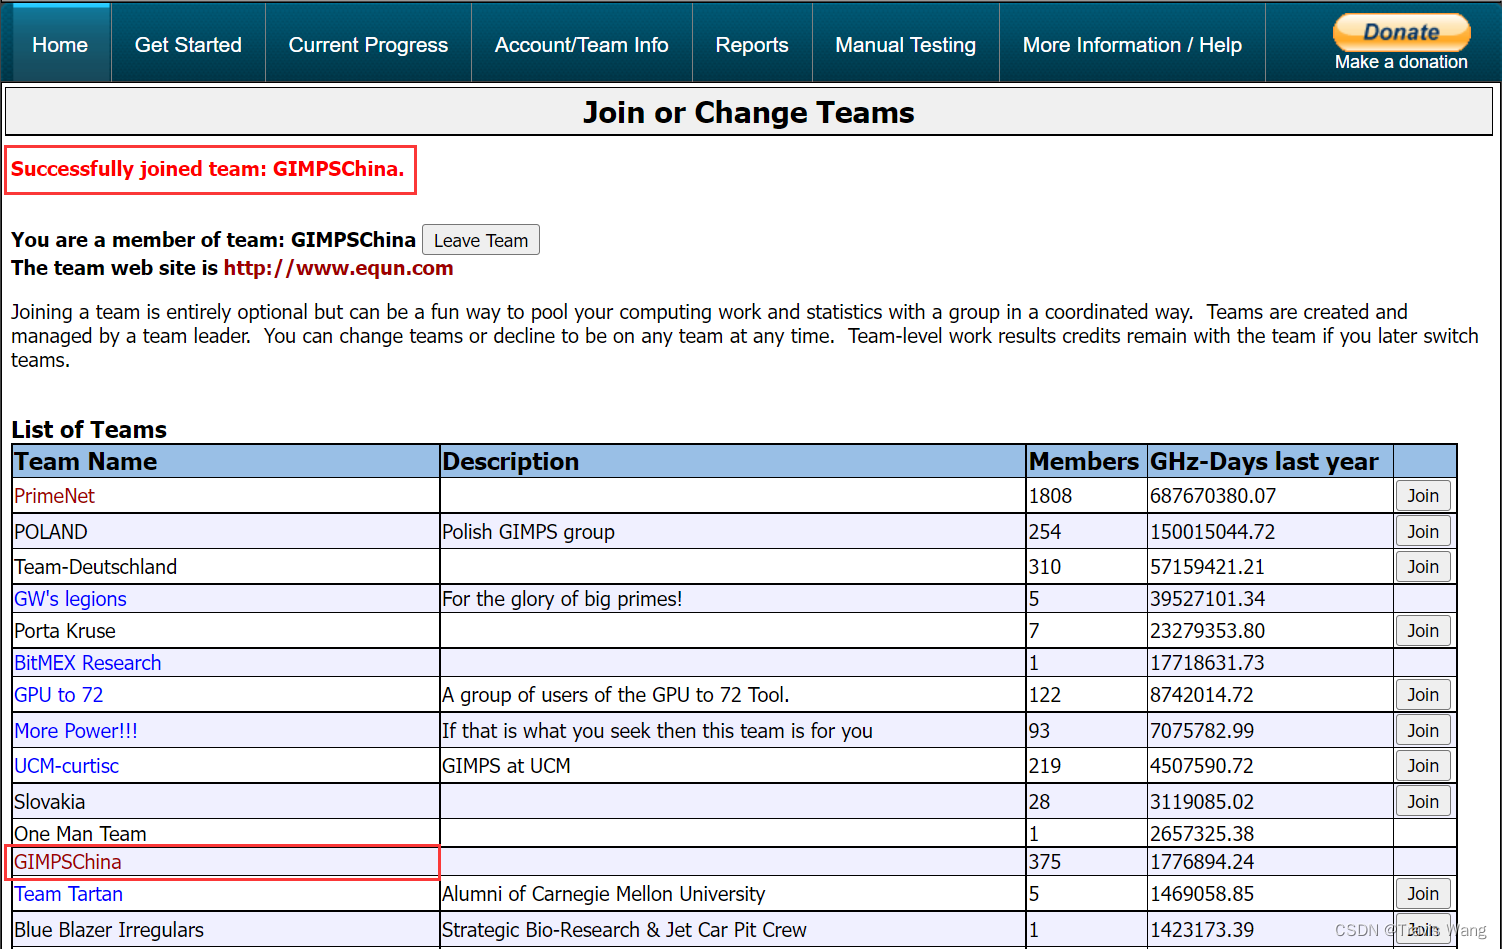The height and width of the screenshot is (949, 1502).
Task: Select the One Man Team name cell
Action: point(226,834)
